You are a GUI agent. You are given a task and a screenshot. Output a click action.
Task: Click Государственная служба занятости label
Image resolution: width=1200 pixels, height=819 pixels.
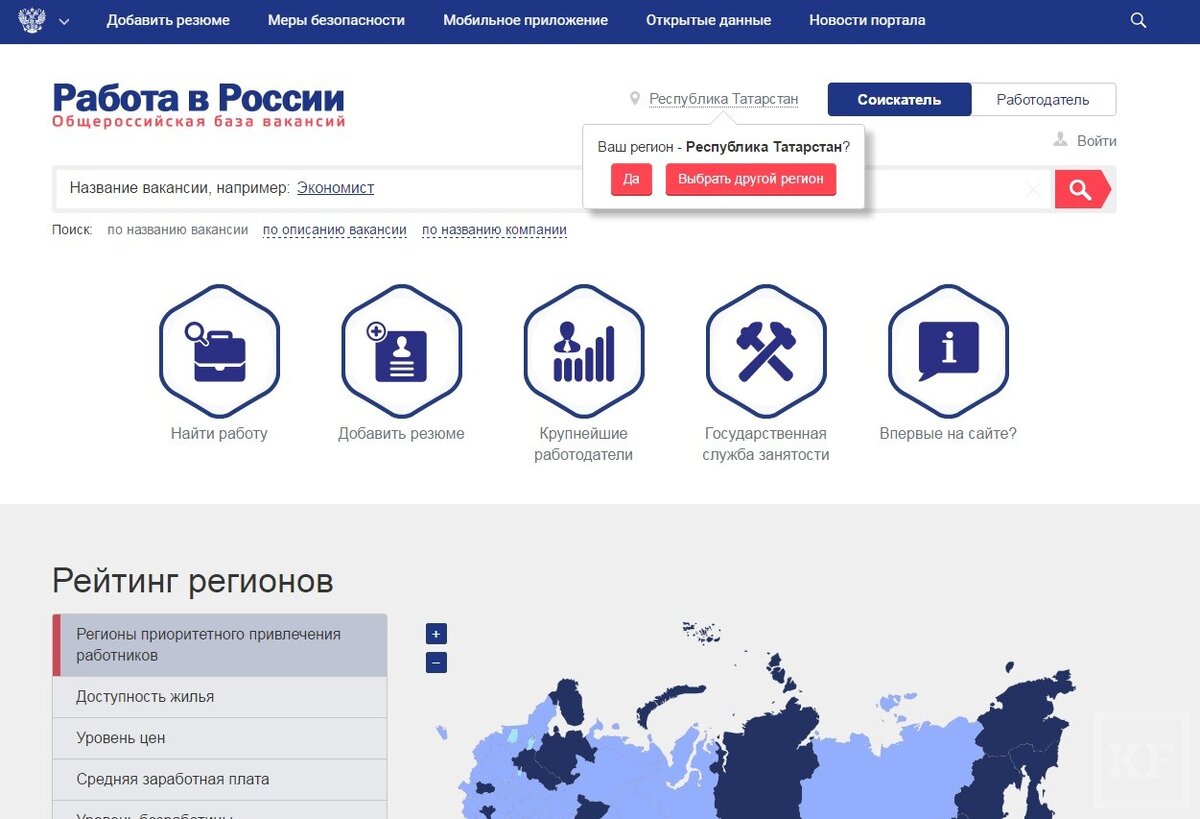pyautogui.click(x=766, y=444)
